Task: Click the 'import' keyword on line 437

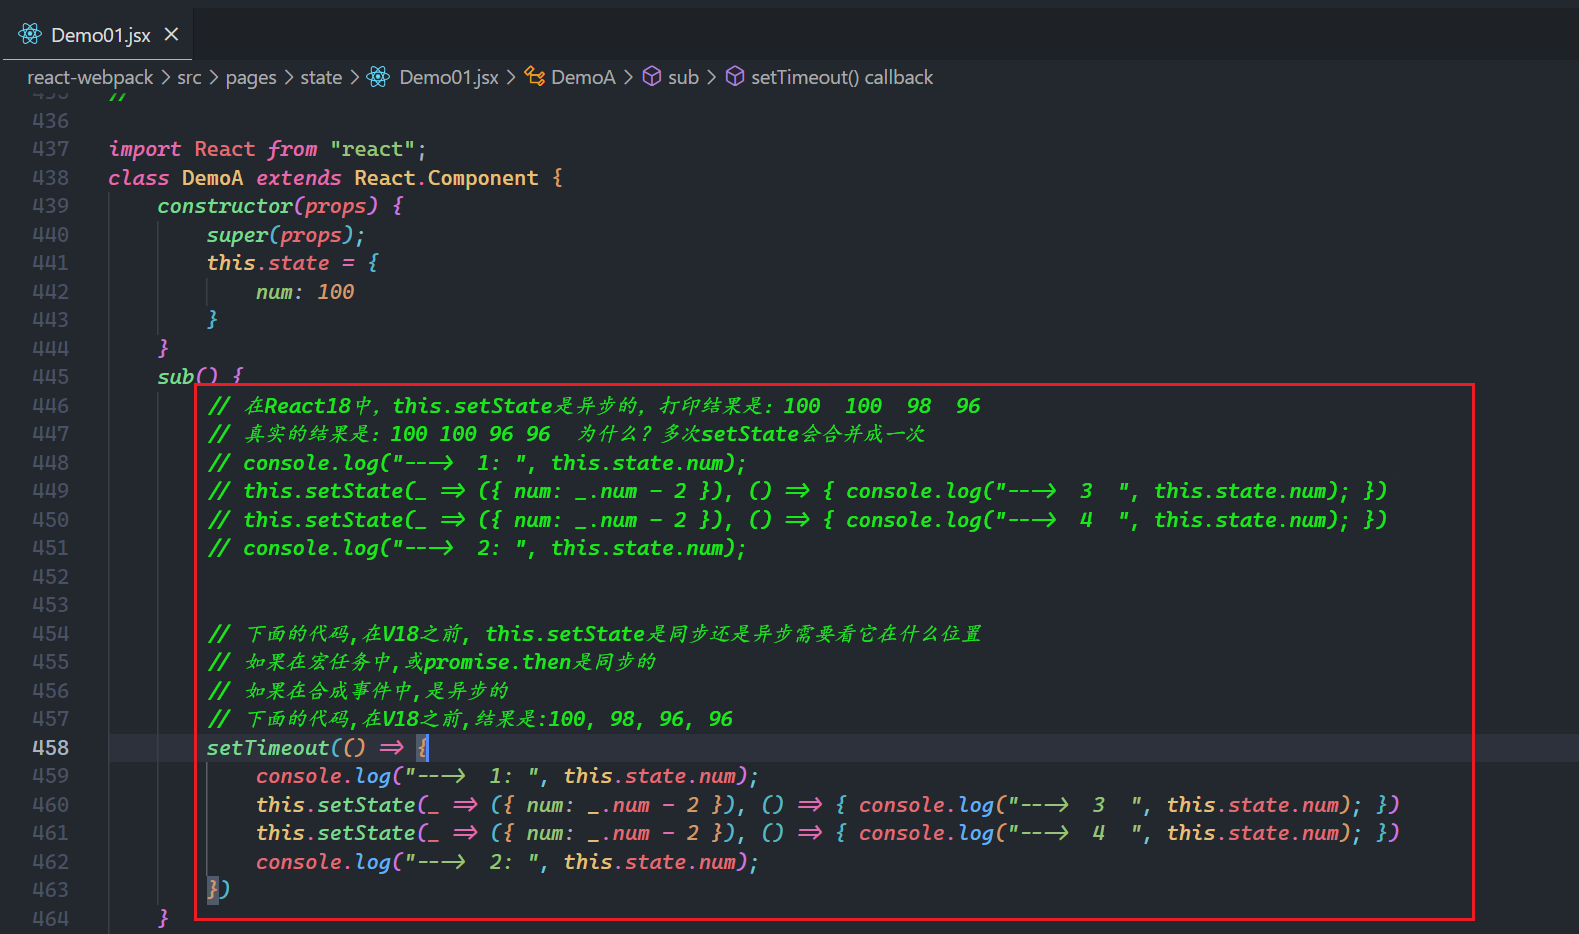Action: [145, 149]
